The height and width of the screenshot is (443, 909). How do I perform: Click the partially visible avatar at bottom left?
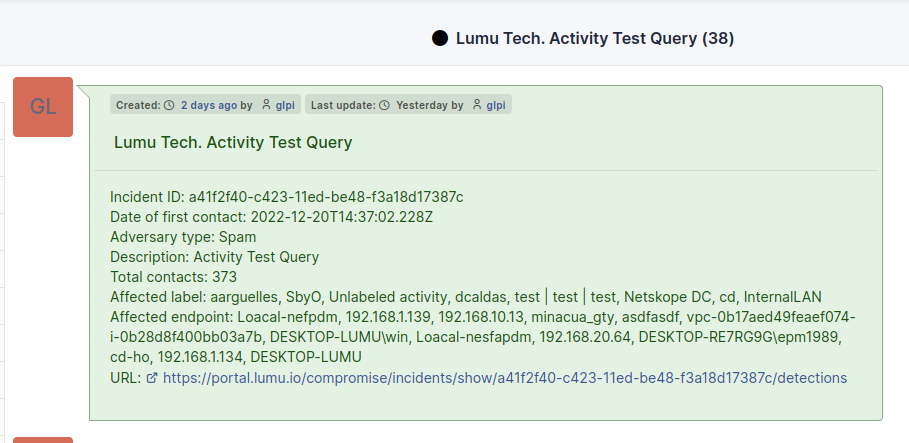(43, 439)
